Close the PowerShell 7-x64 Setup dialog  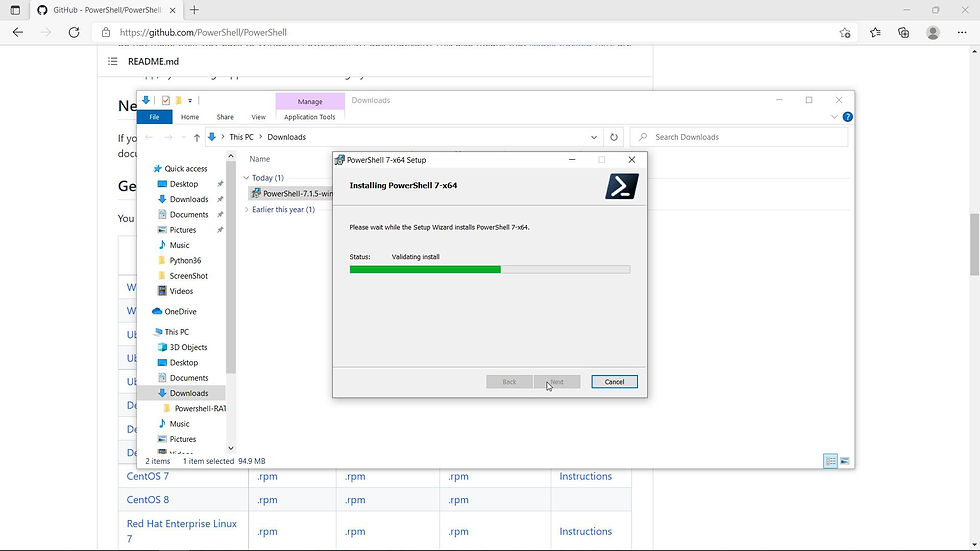632,160
